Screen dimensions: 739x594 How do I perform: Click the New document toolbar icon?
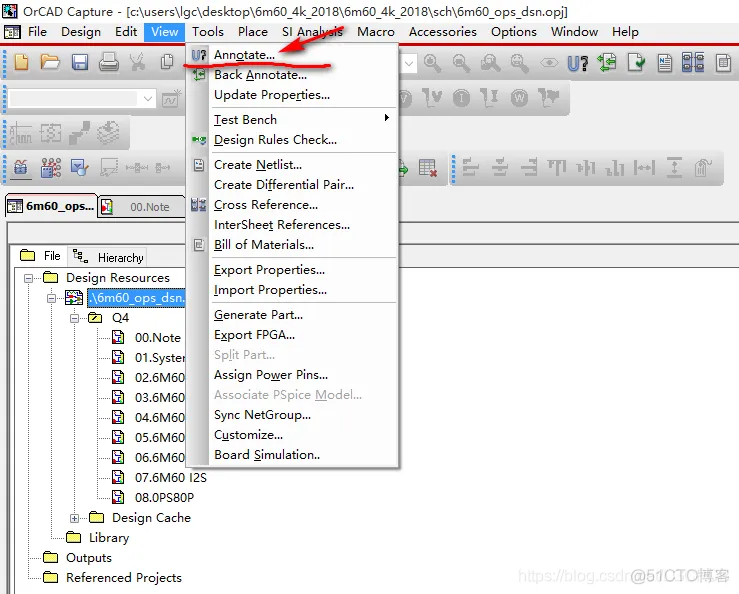pyautogui.click(x=22, y=62)
